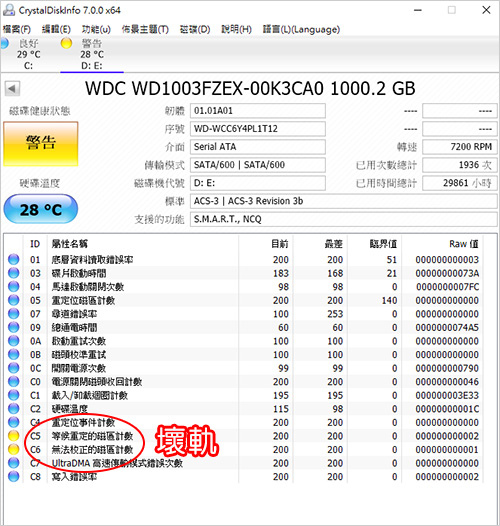Viewport: 500px width, 526px height.
Task: Open the 功能(u) menu
Action: [x=96, y=30]
